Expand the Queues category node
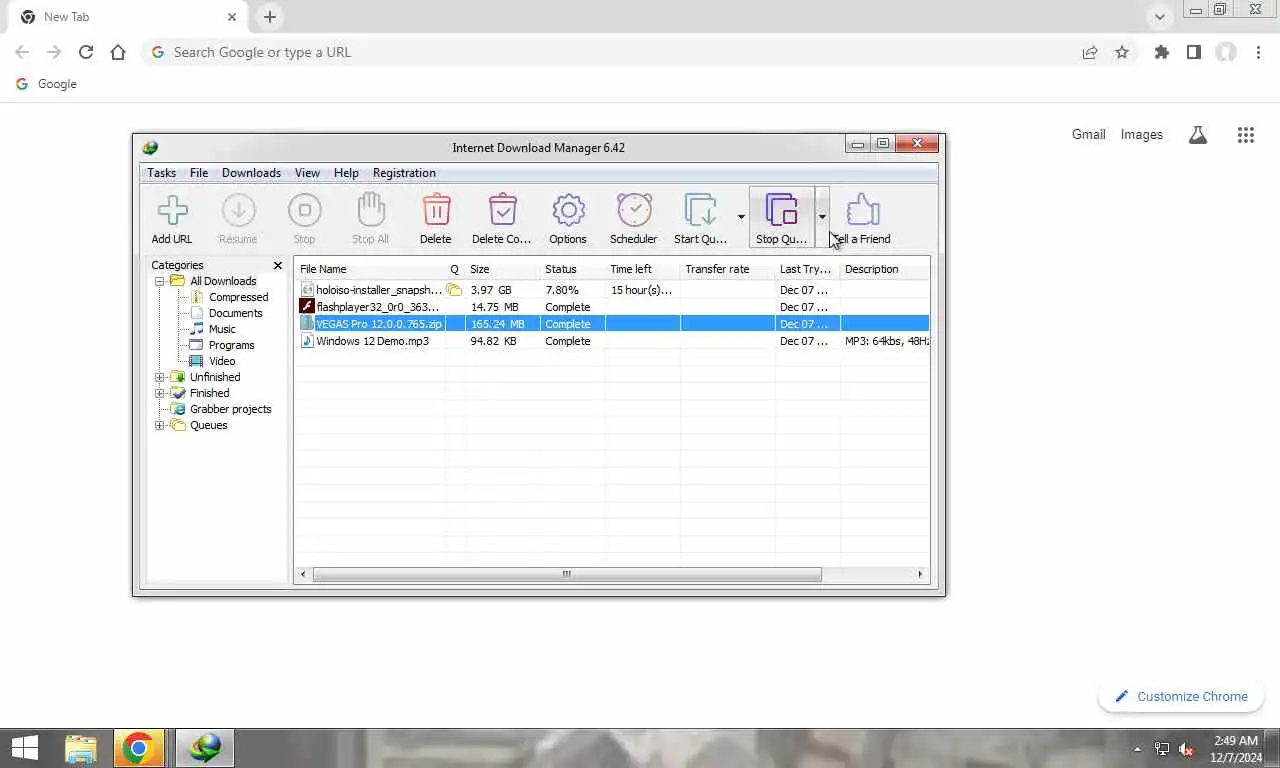This screenshot has height=768, width=1280. pyautogui.click(x=159, y=425)
